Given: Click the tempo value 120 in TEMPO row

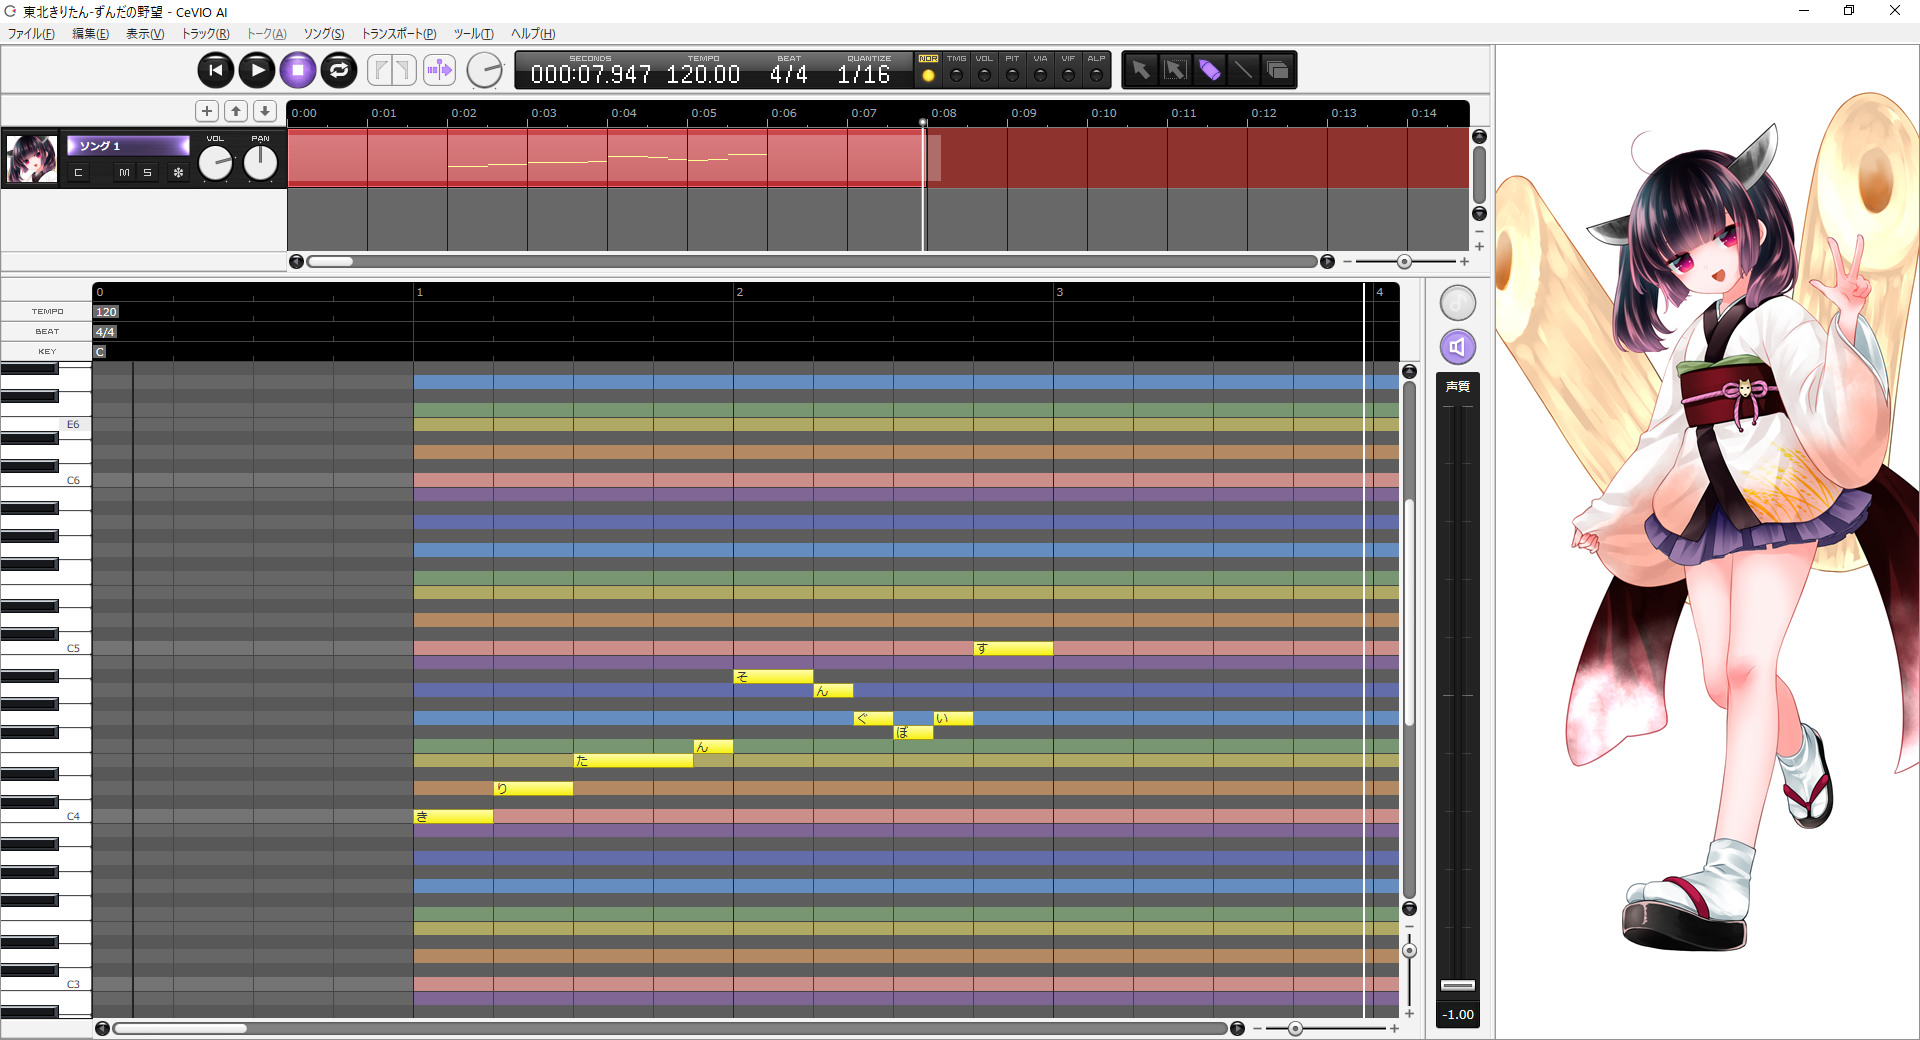Looking at the screenshot, I should (106, 312).
